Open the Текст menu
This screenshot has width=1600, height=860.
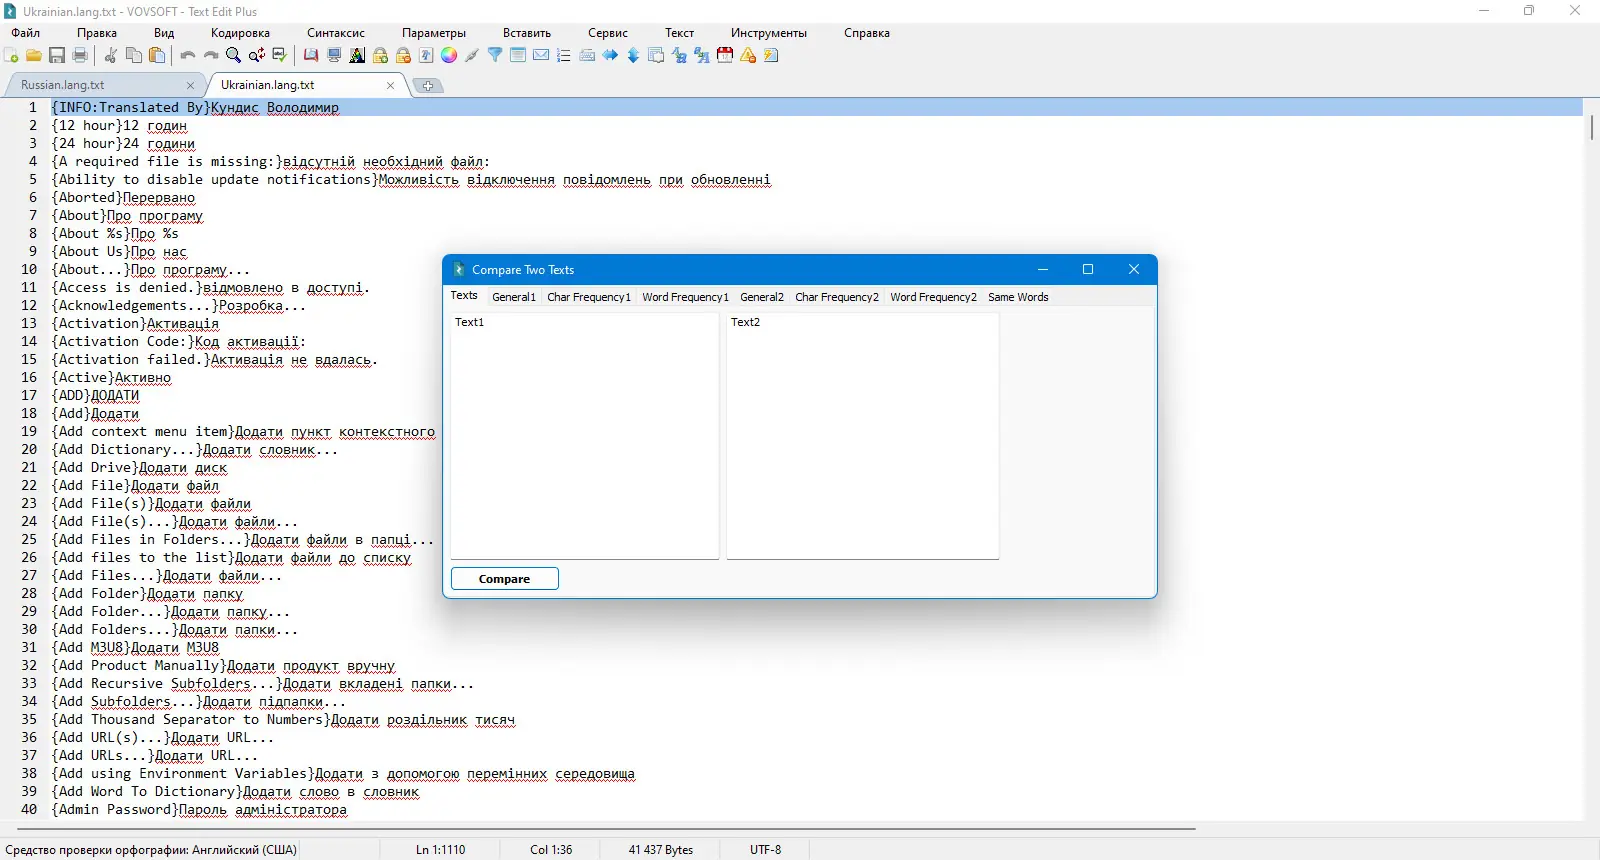(x=680, y=33)
